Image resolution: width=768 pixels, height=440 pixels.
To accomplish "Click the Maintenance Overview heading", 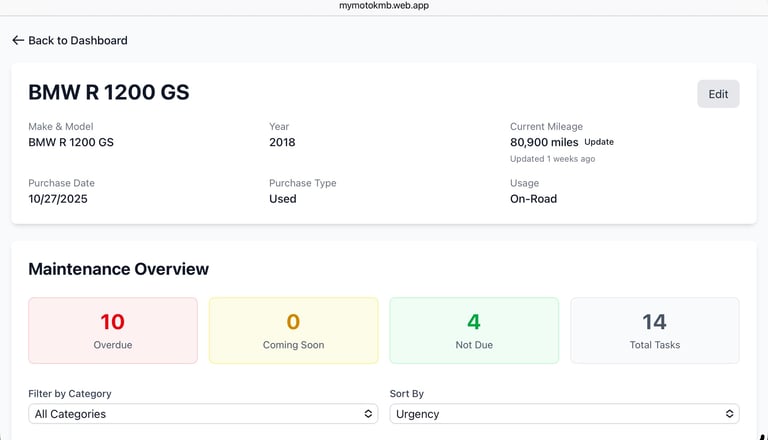I will coord(118,269).
